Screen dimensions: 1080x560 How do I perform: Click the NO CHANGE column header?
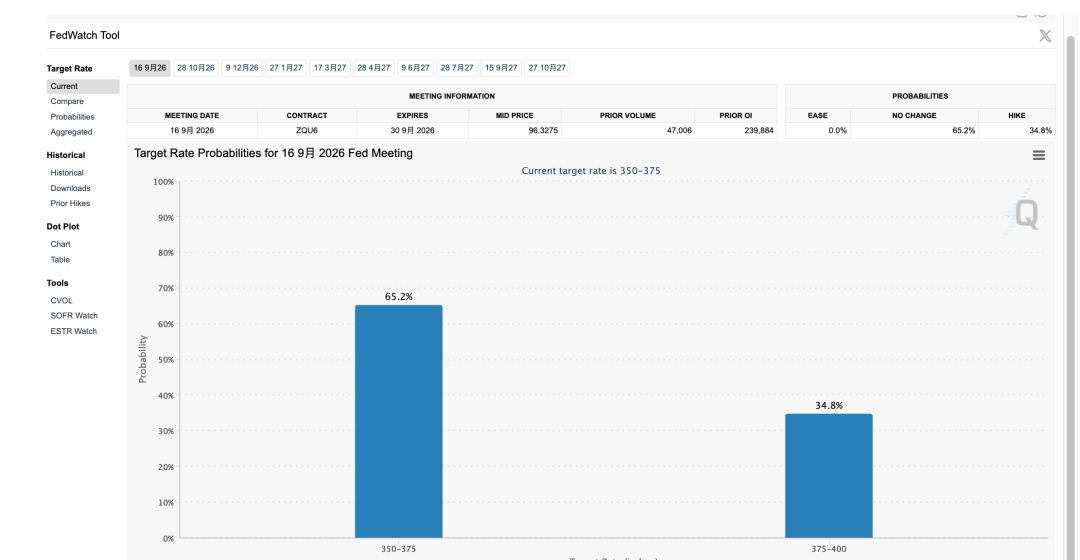914,116
